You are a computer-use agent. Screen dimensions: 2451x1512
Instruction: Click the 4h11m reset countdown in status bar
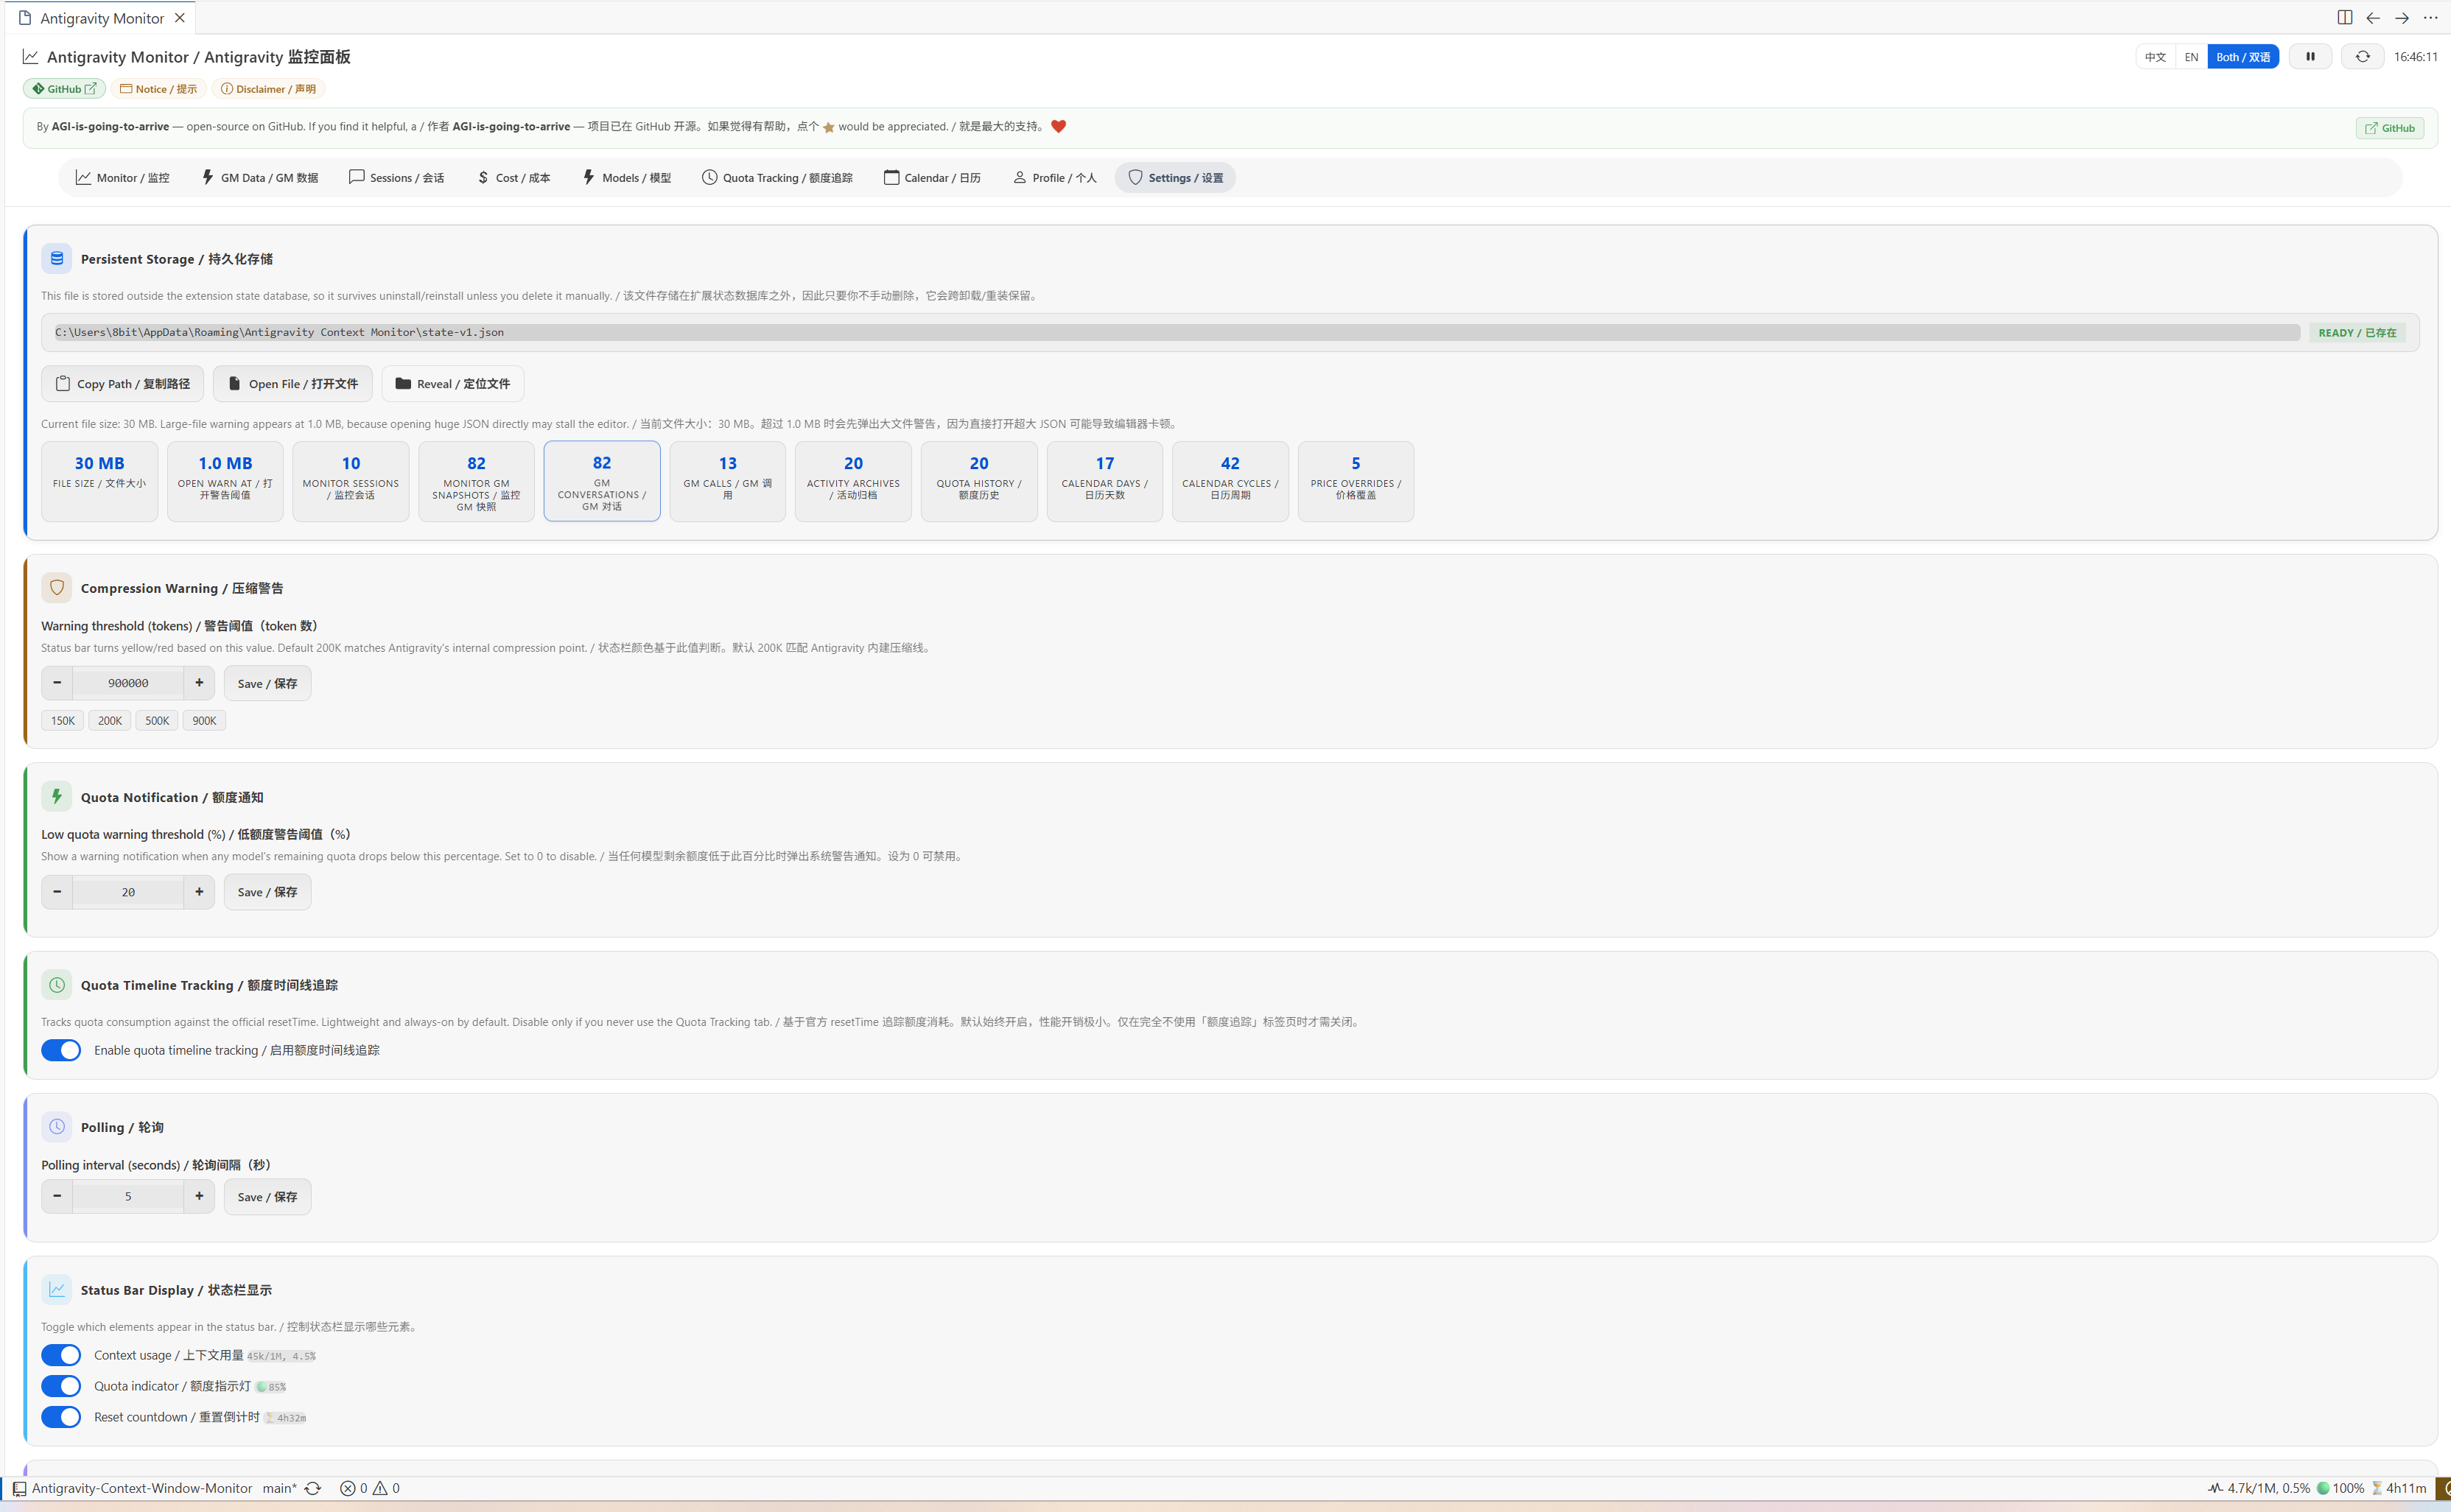click(x=2399, y=1488)
